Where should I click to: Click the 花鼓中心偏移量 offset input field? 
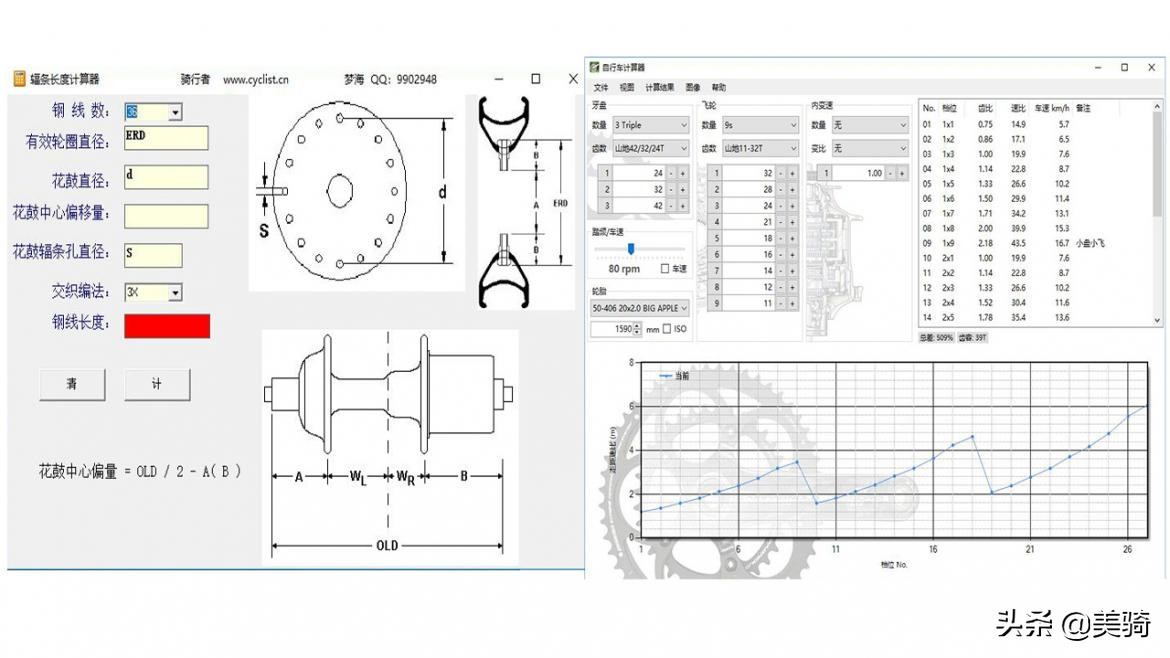click(x=166, y=216)
